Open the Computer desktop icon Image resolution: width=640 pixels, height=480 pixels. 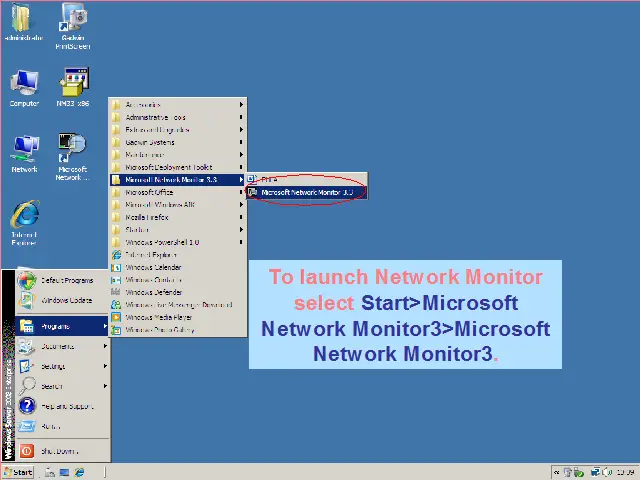24,85
